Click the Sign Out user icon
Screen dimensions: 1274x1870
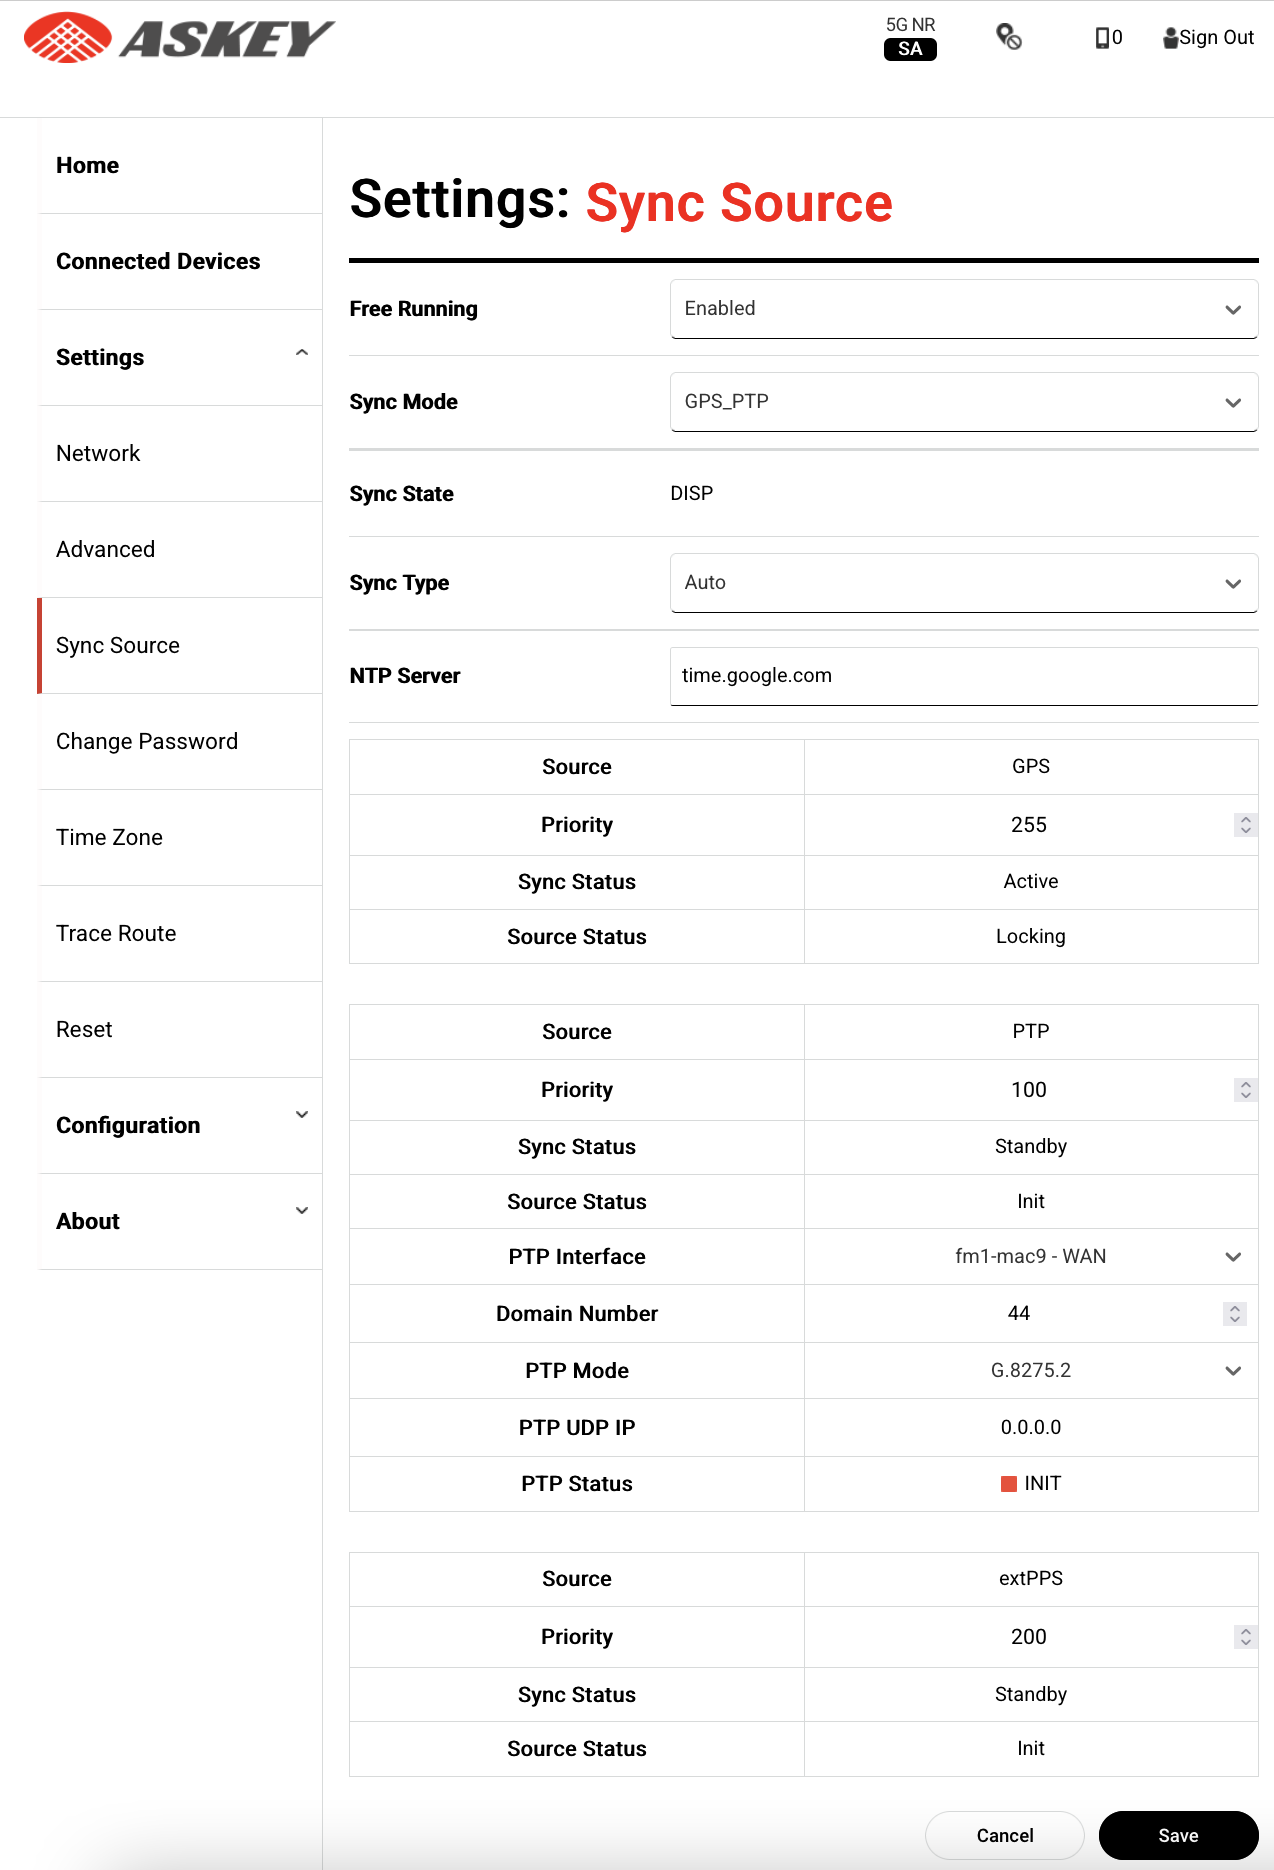click(1171, 38)
